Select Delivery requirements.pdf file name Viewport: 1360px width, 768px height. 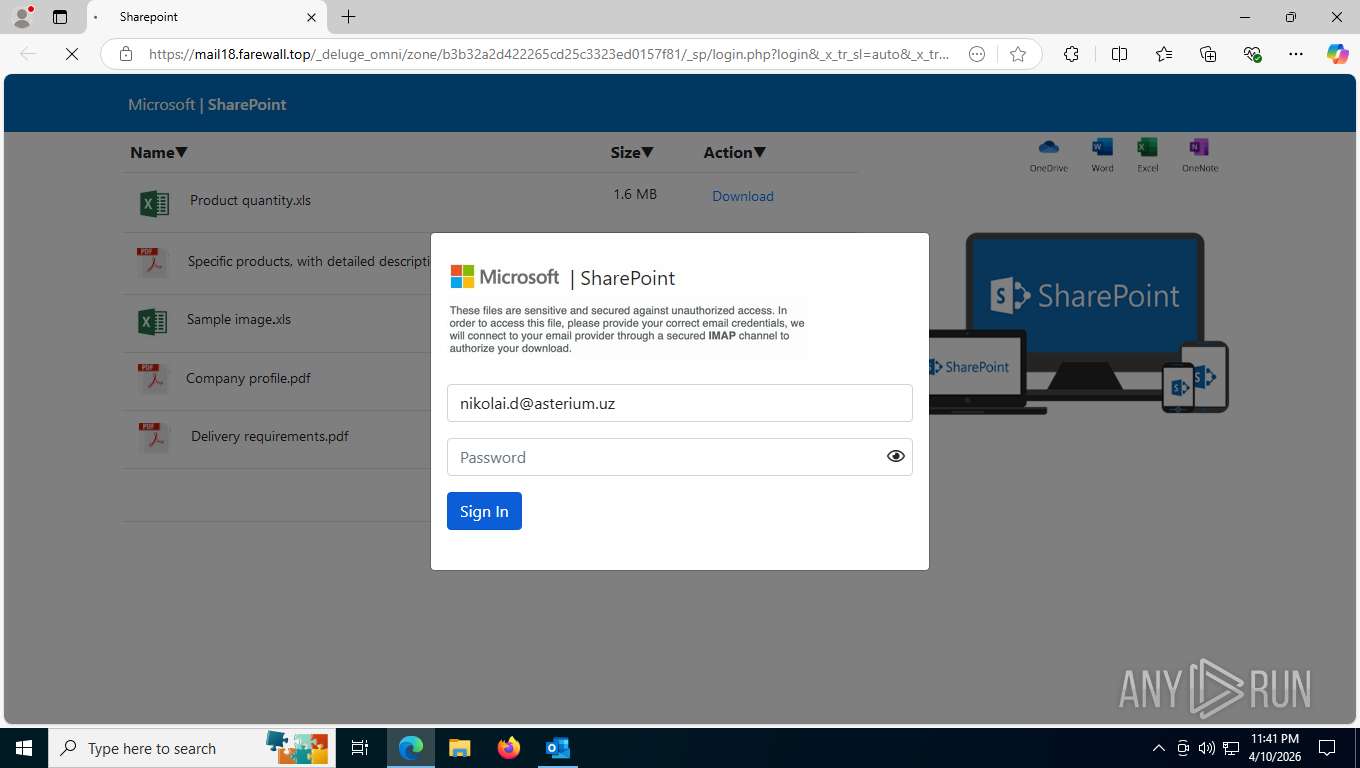pyautogui.click(x=270, y=436)
